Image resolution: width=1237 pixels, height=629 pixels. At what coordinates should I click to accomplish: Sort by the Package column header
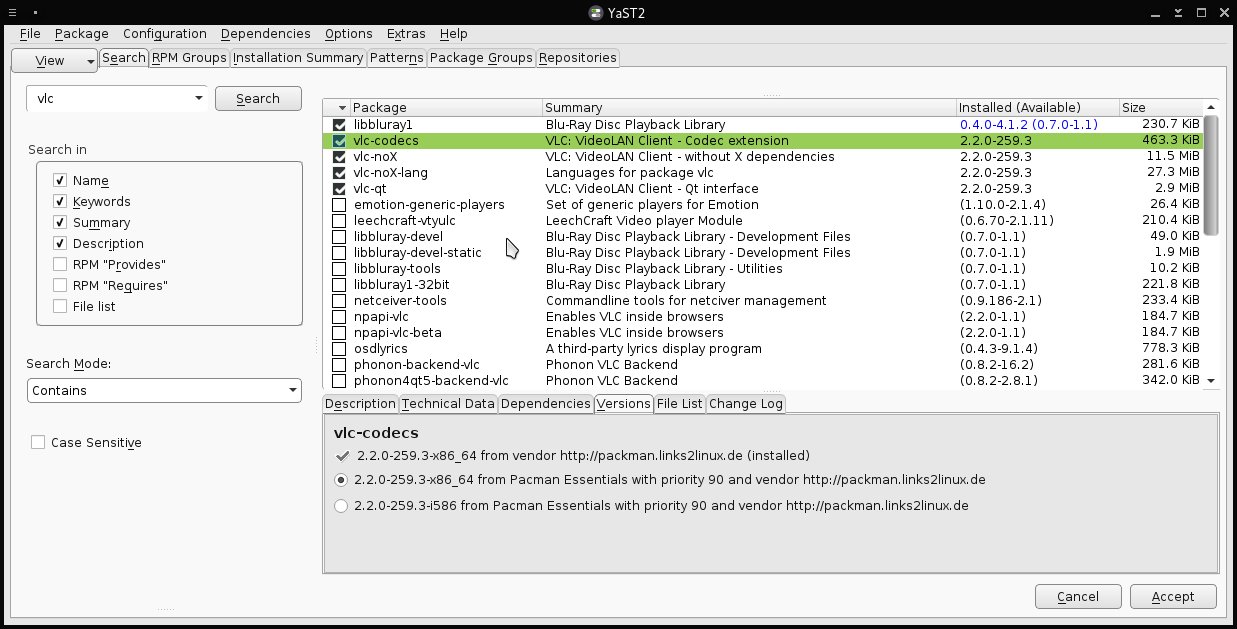point(446,108)
